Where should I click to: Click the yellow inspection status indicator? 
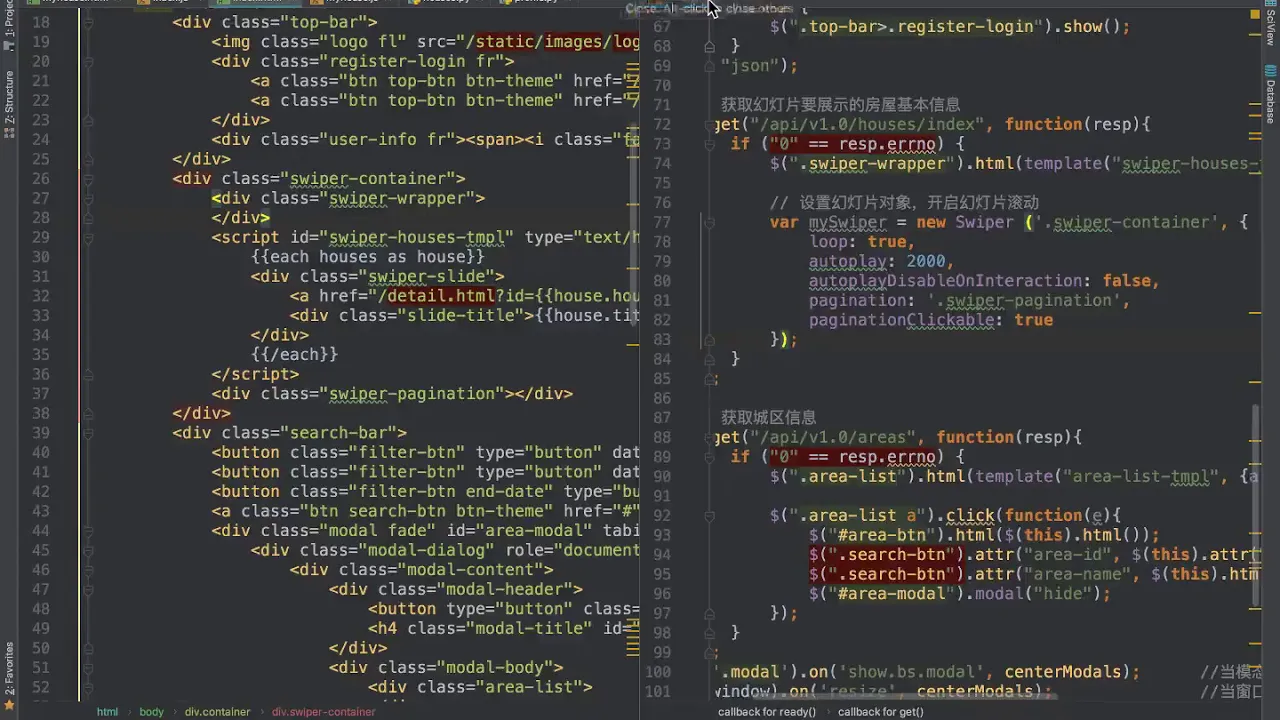(x=1255, y=14)
